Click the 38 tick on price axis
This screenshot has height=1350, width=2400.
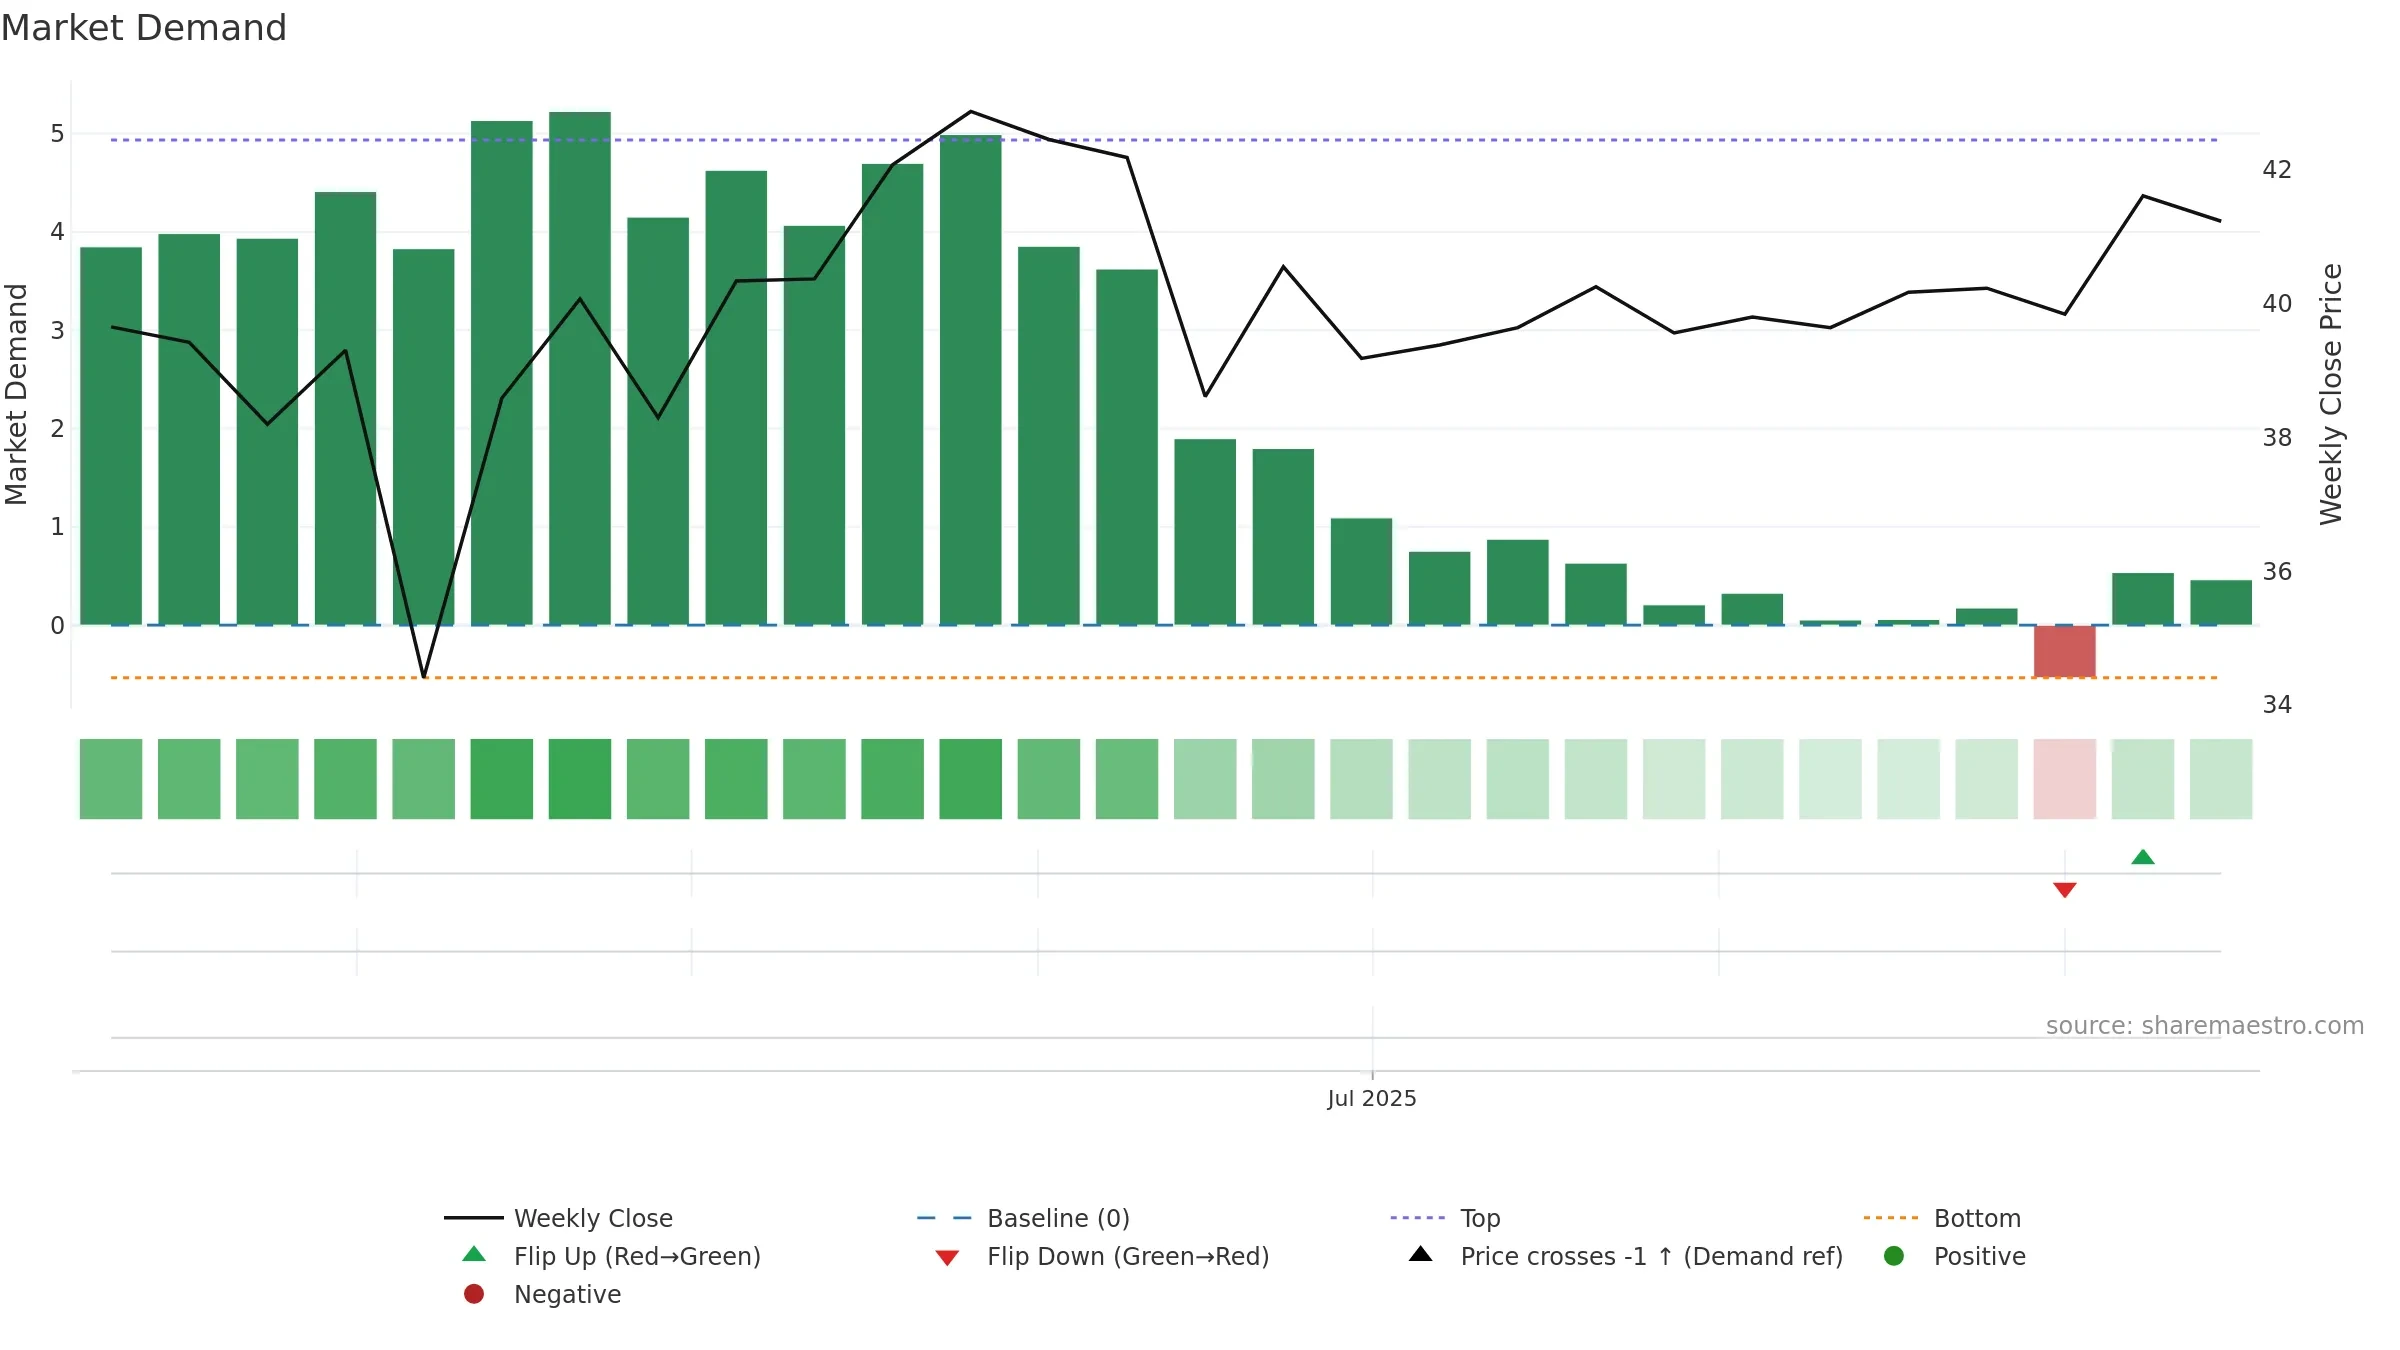point(2277,438)
